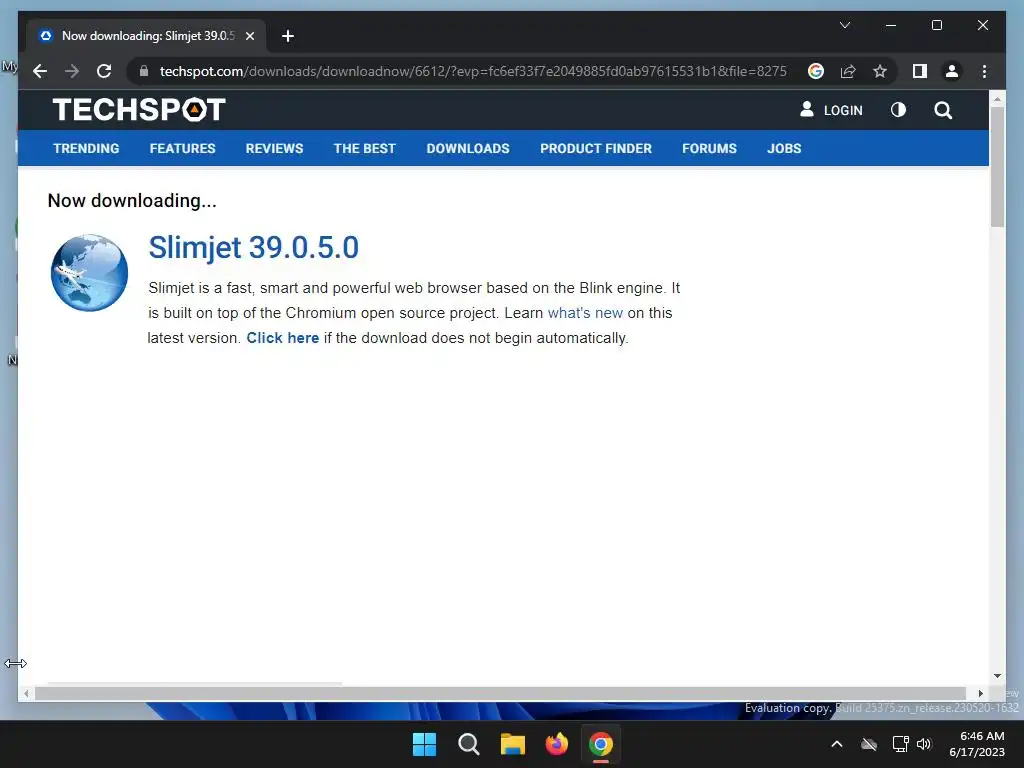The width and height of the screenshot is (1024, 768).
Task: Click the horizontal scroll right arrow
Action: click(980, 694)
